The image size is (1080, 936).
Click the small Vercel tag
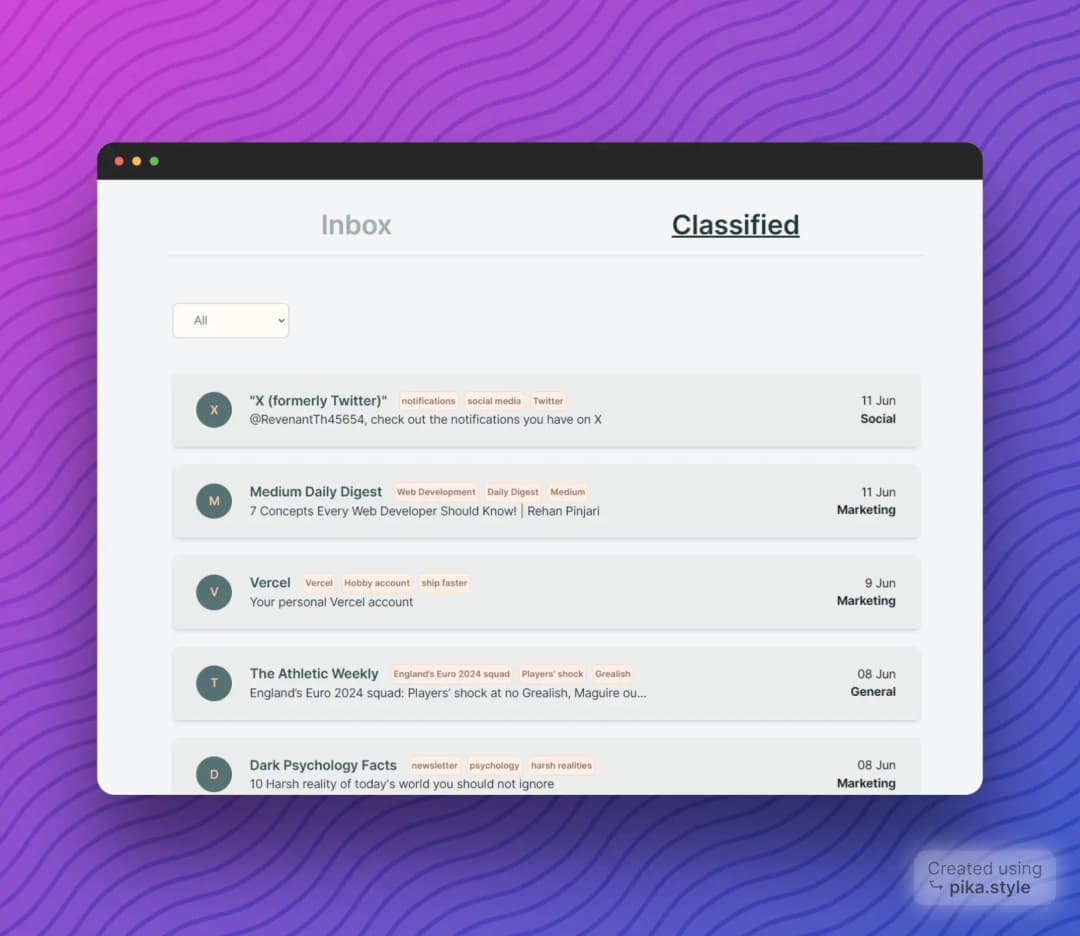pyautogui.click(x=319, y=583)
